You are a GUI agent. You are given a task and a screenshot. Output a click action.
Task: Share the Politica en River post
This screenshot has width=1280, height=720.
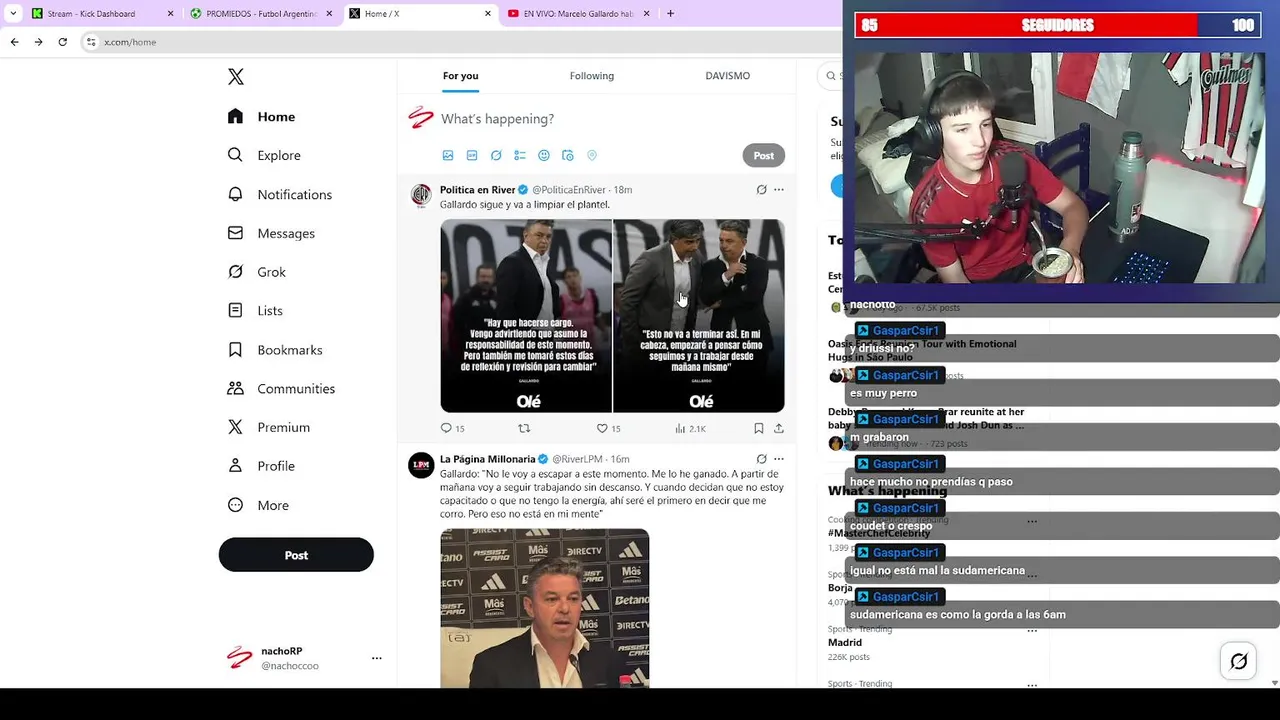tap(779, 428)
